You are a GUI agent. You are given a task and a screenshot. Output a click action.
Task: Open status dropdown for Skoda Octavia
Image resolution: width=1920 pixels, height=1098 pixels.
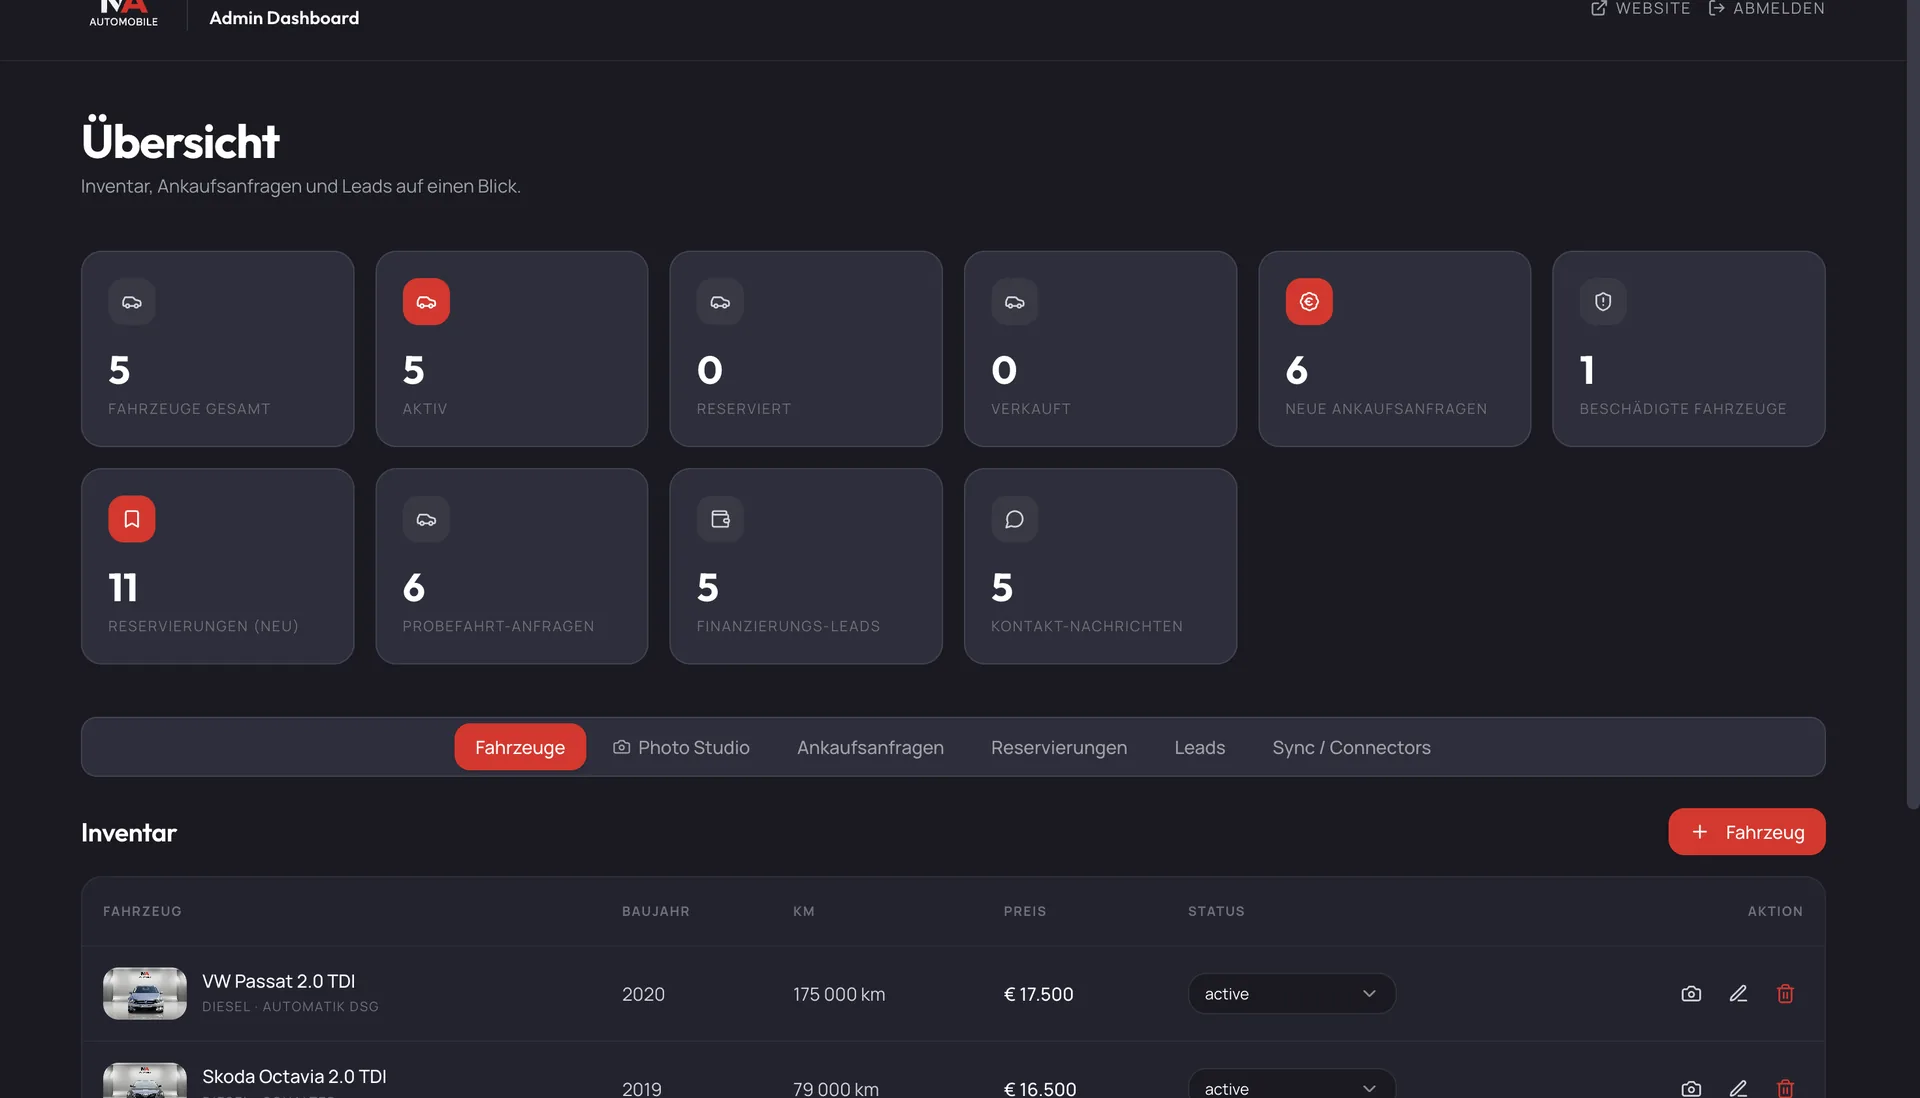1291,1084
